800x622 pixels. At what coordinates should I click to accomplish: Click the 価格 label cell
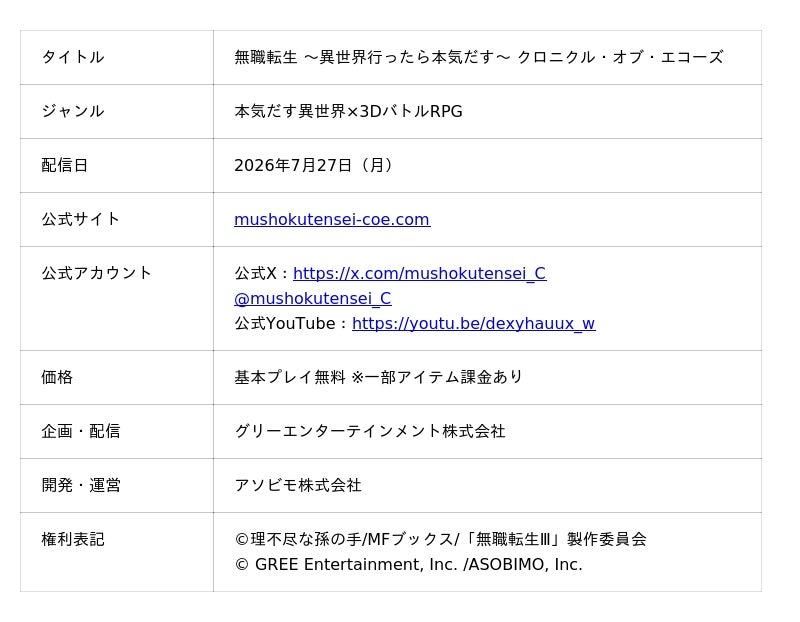click(x=117, y=378)
